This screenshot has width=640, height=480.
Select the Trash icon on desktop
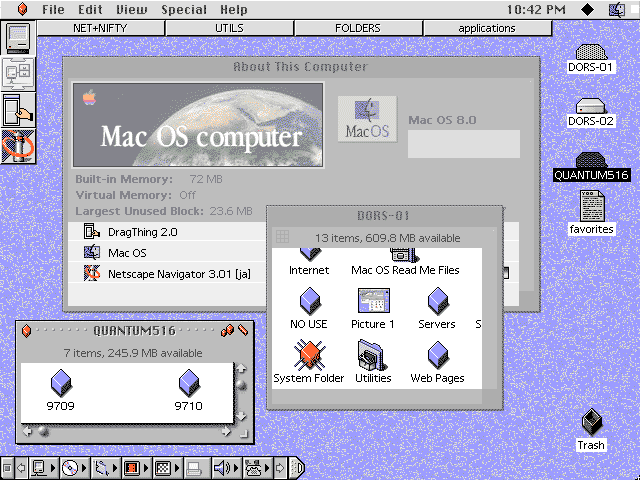point(591,429)
